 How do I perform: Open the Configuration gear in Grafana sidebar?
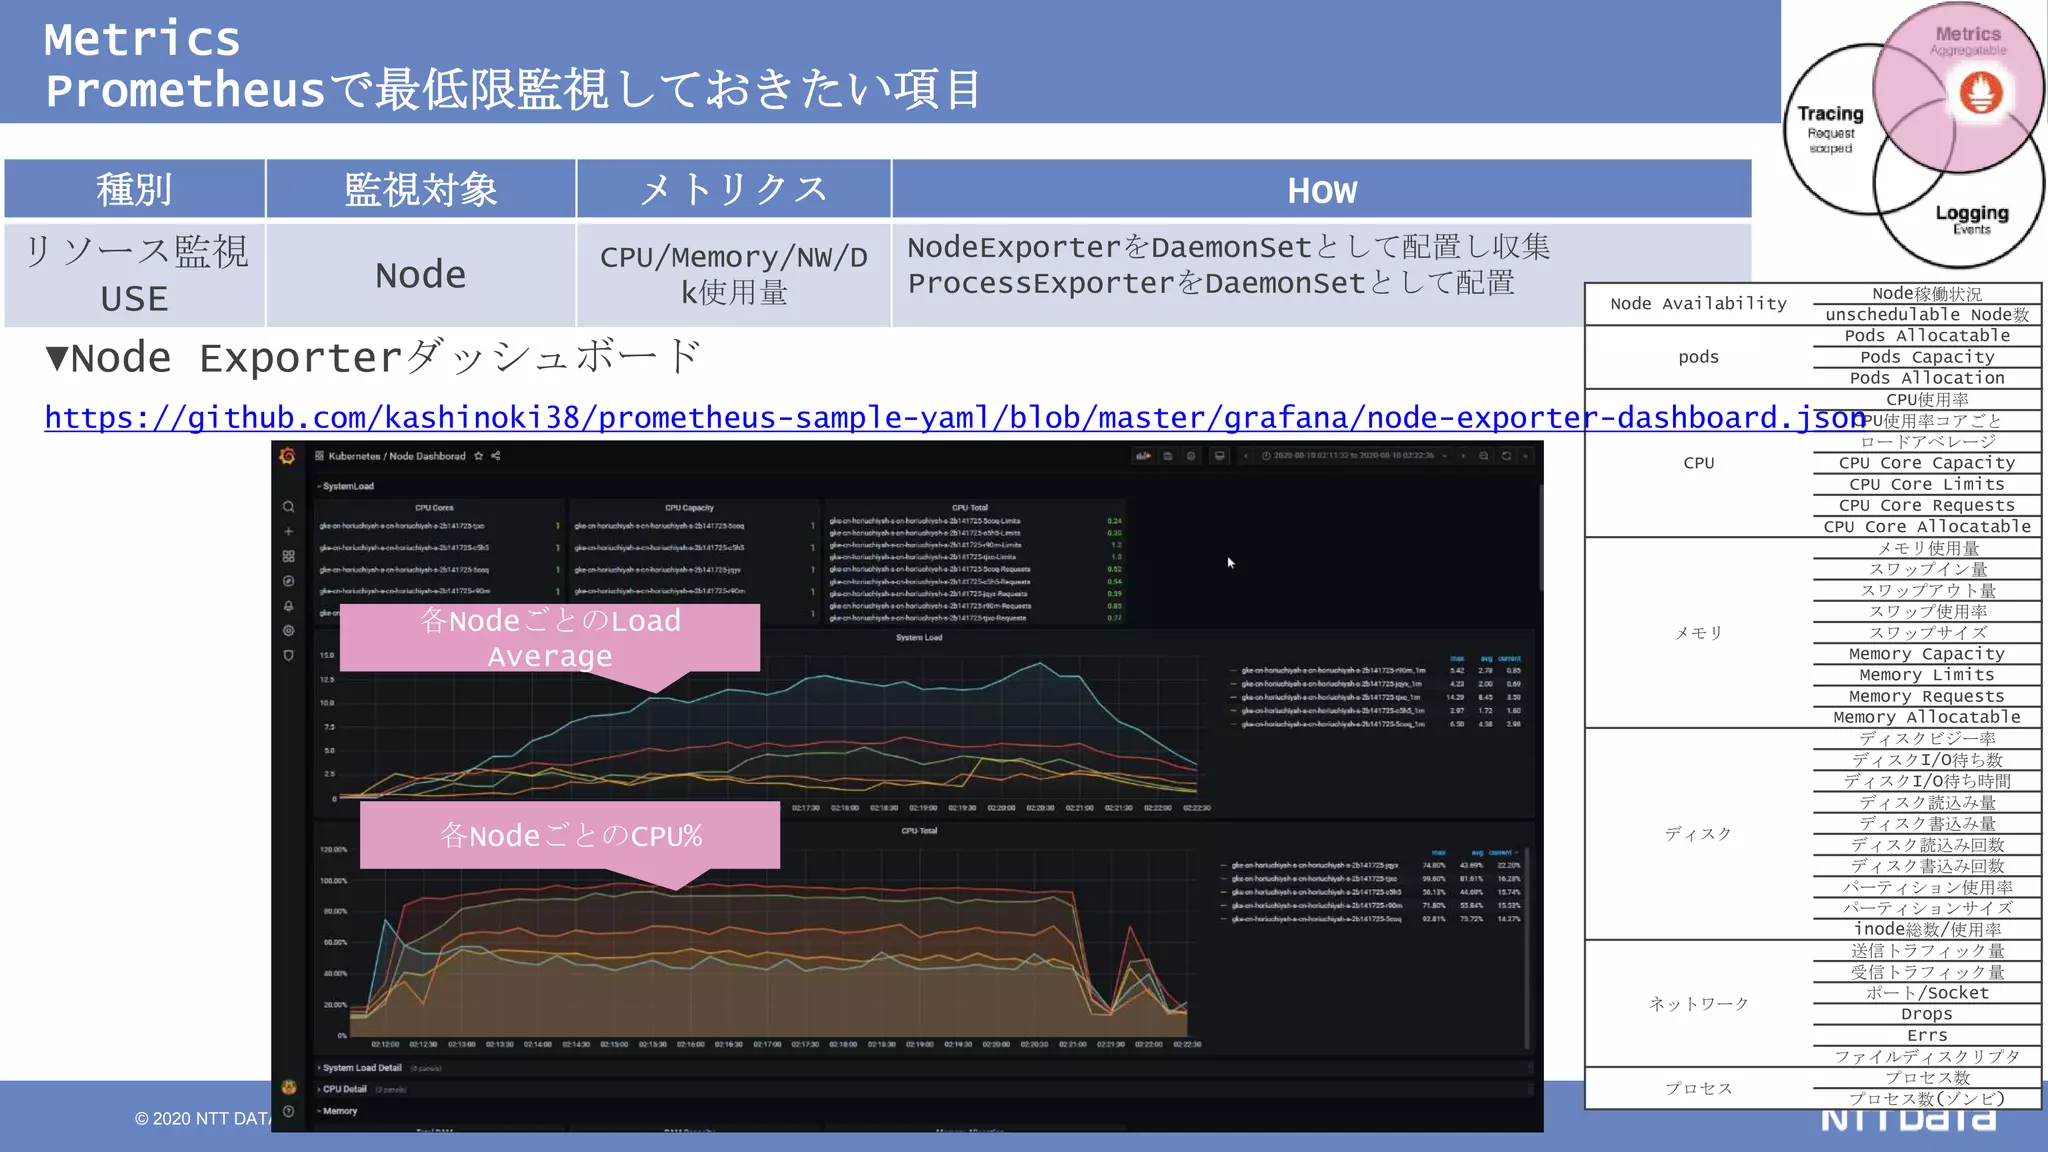click(x=288, y=631)
